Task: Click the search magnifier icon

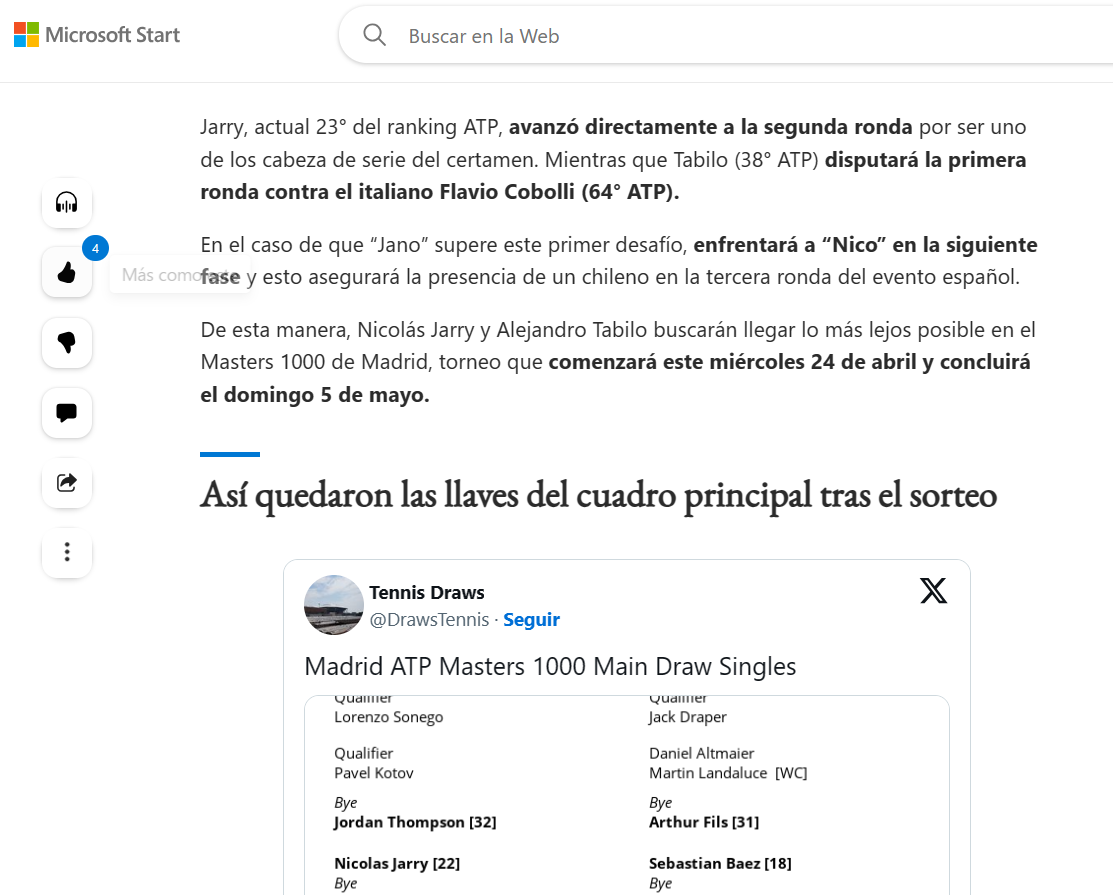Action: click(374, 35)
